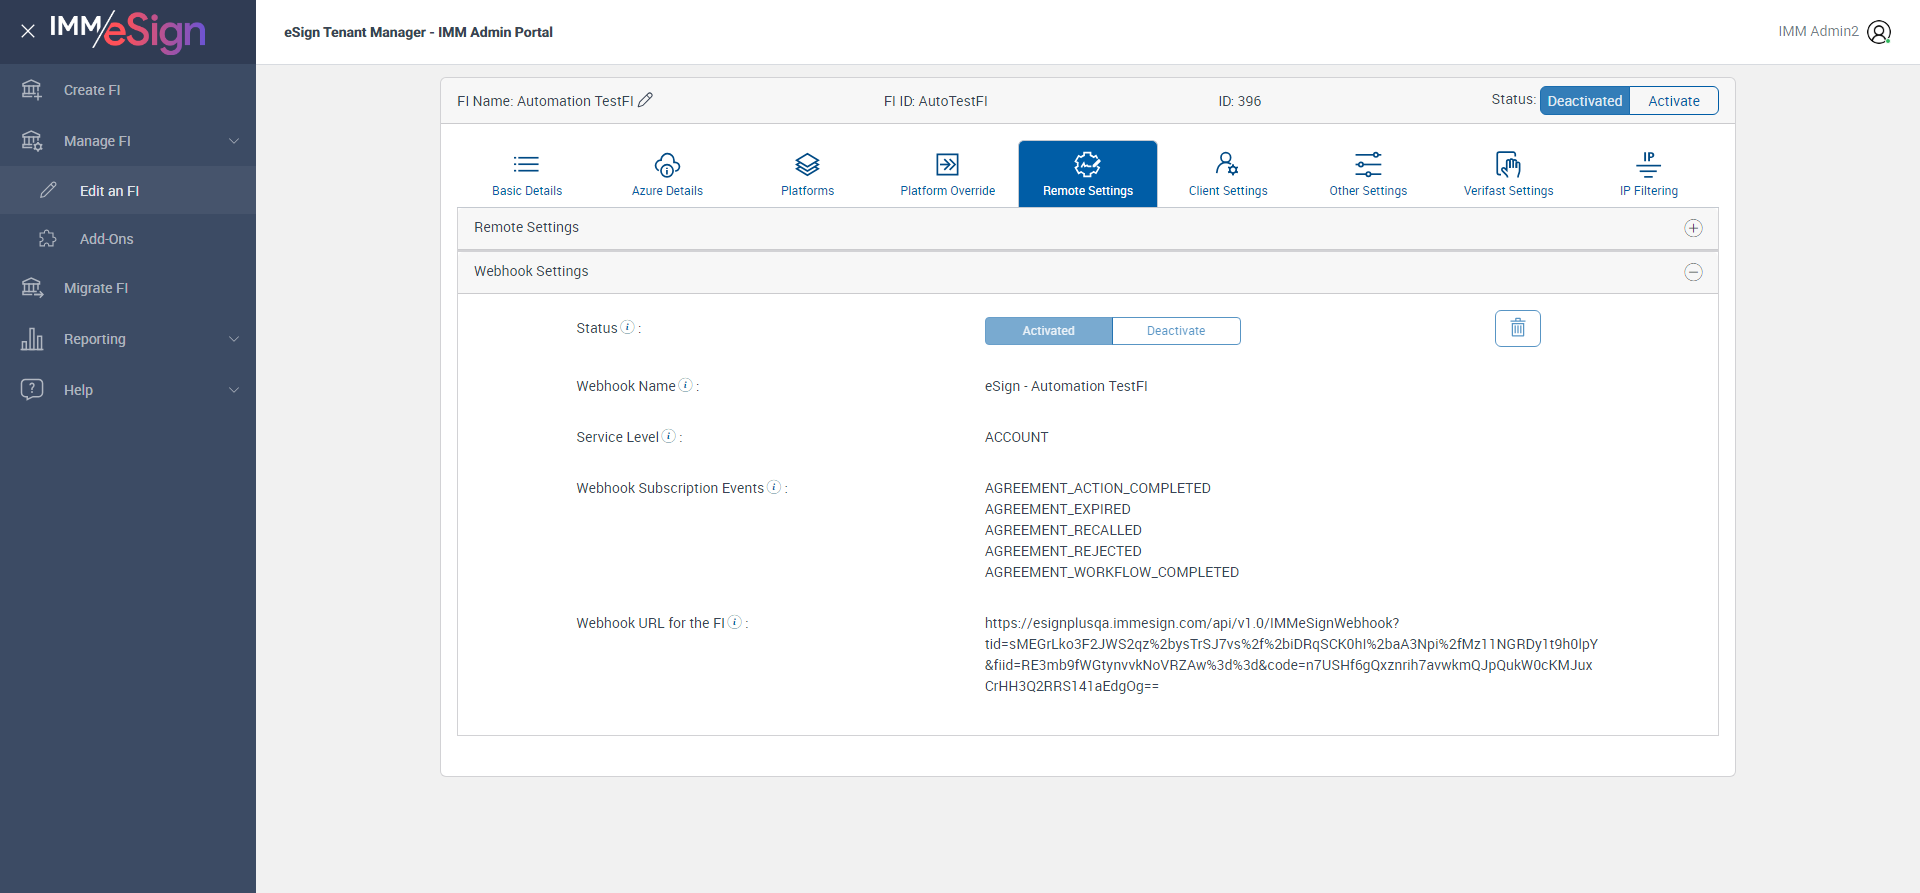Viewport: 1920px width, 893px height.
Task: Activate the FI using Activate toggle
Action: pyautogui.click(x=1674, y=101)
